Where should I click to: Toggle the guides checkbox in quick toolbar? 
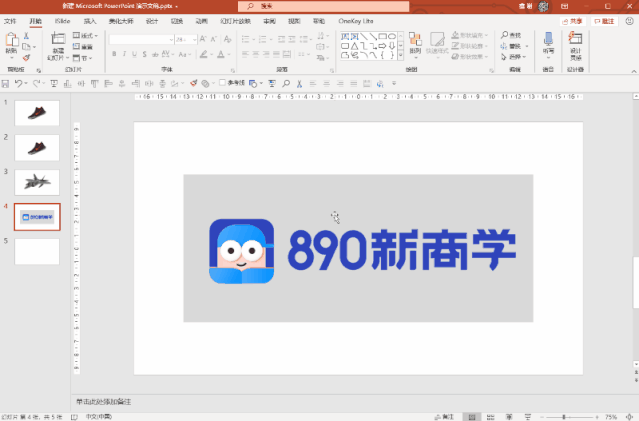pos(223,83)
